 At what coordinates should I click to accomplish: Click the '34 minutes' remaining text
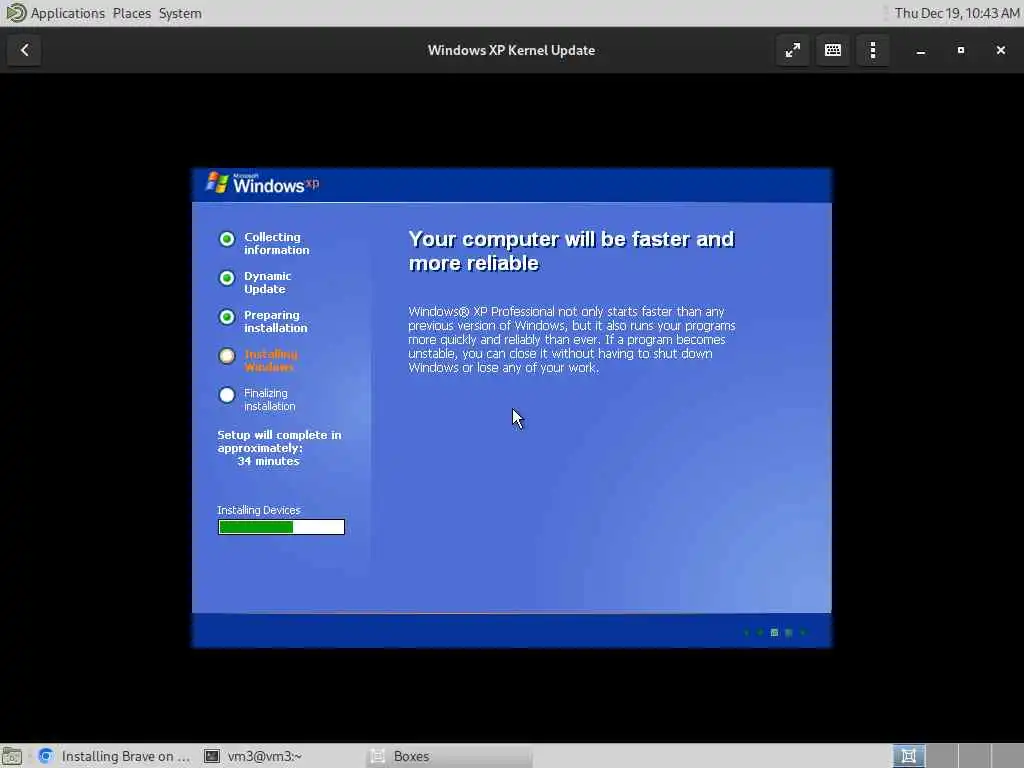click(268, 461)
